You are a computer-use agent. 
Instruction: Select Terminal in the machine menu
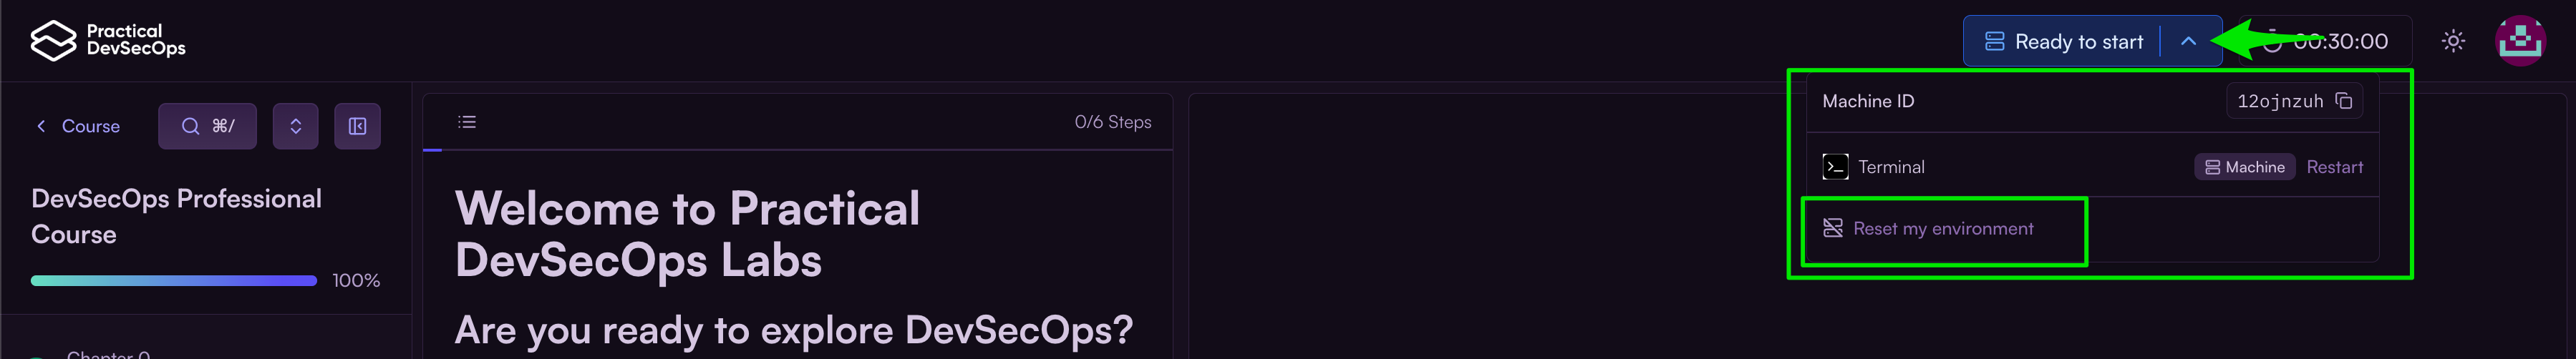pyautogui.click(x=1890, y=167)
